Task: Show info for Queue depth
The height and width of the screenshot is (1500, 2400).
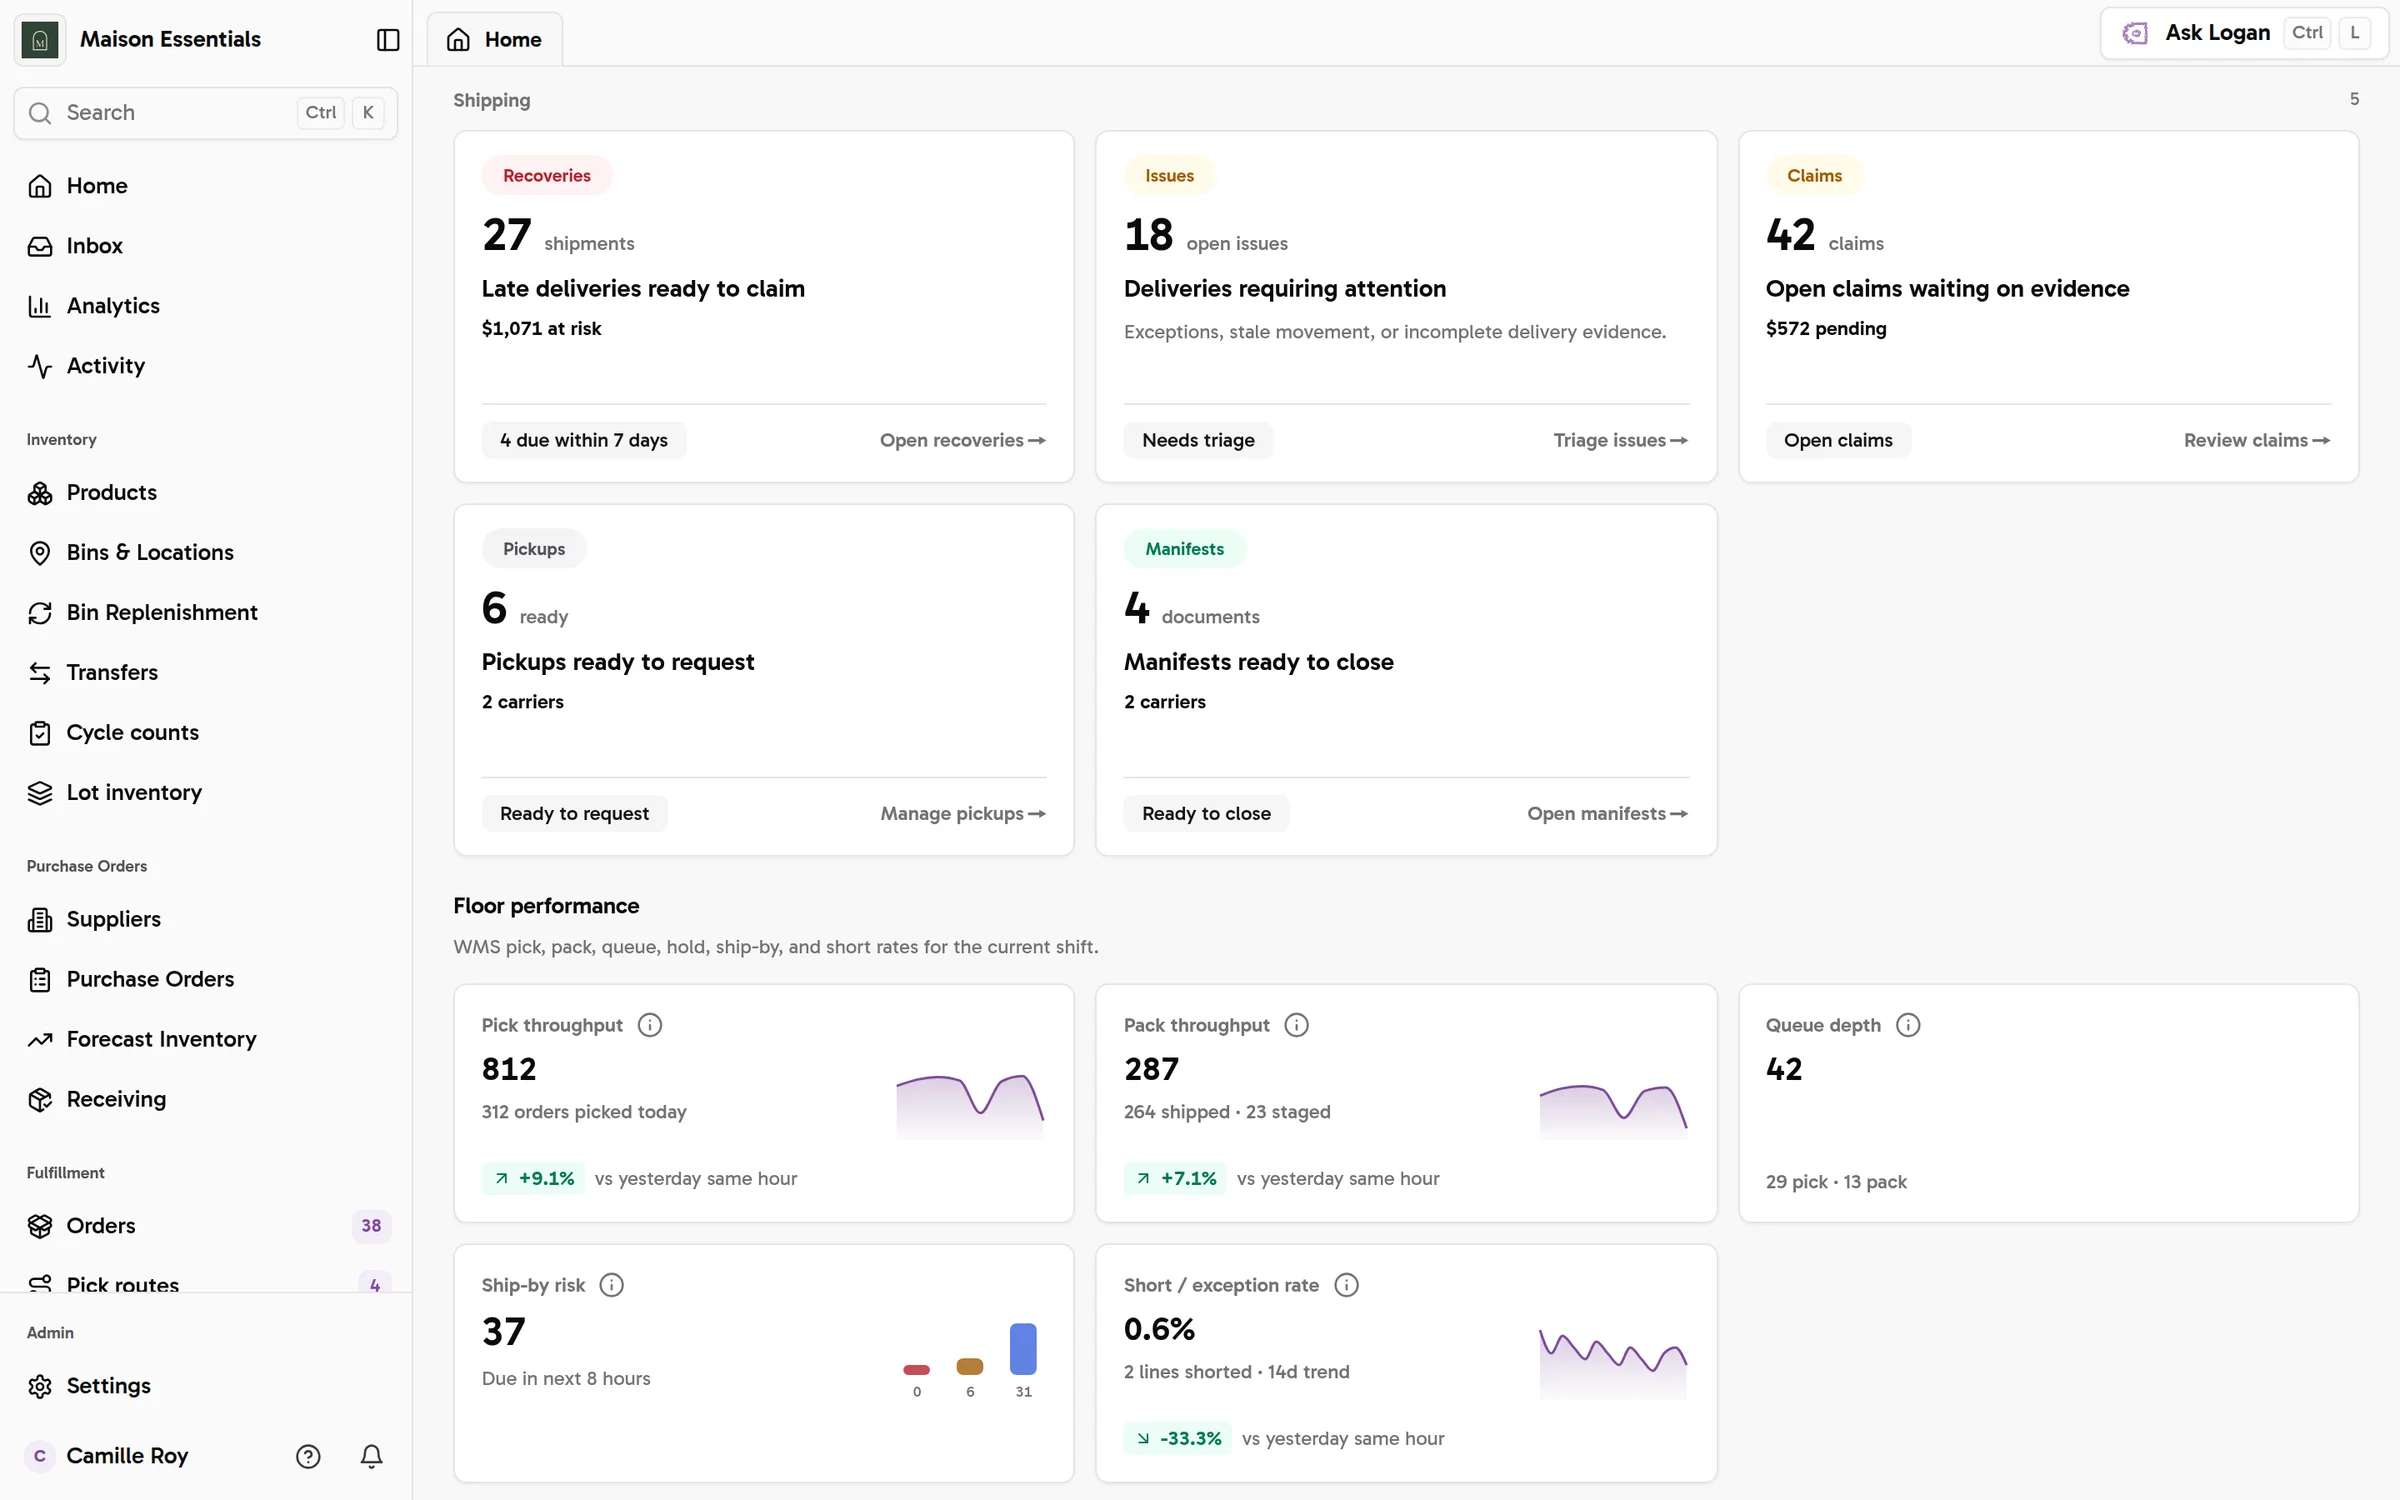Action: click(x=1908, y=1025)
